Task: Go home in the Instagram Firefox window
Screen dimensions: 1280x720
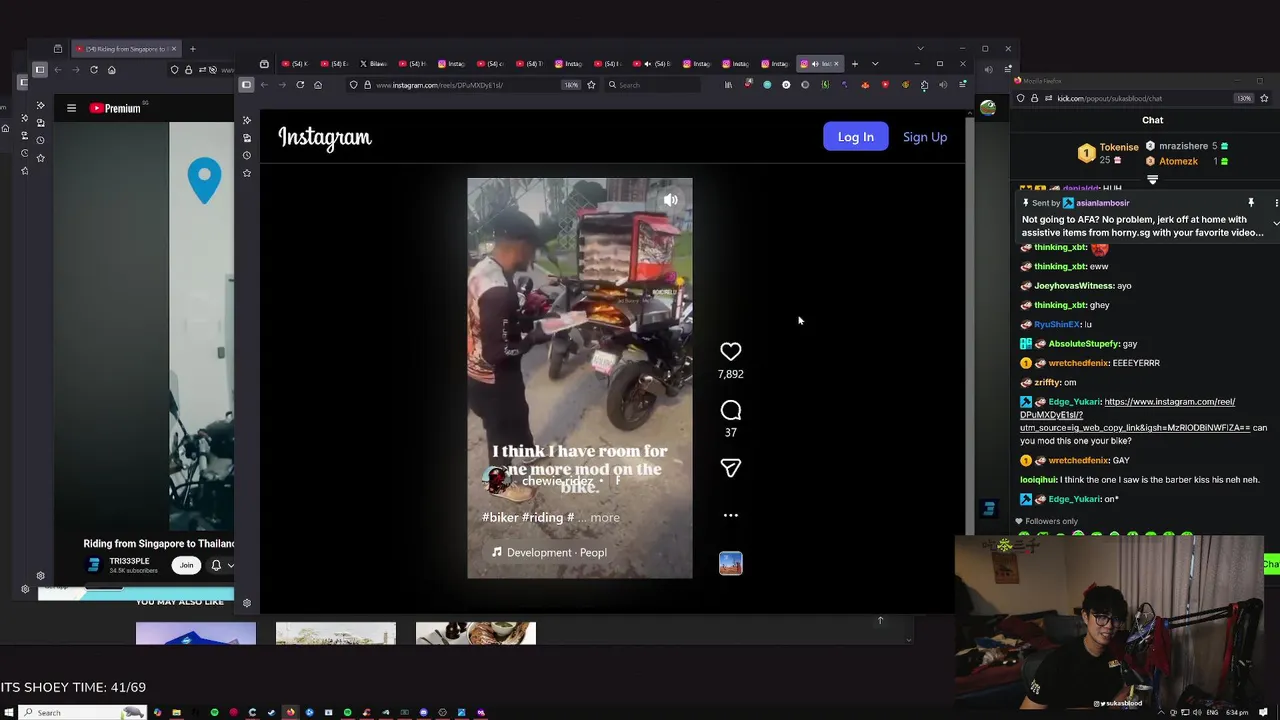Action: point(318,85)
